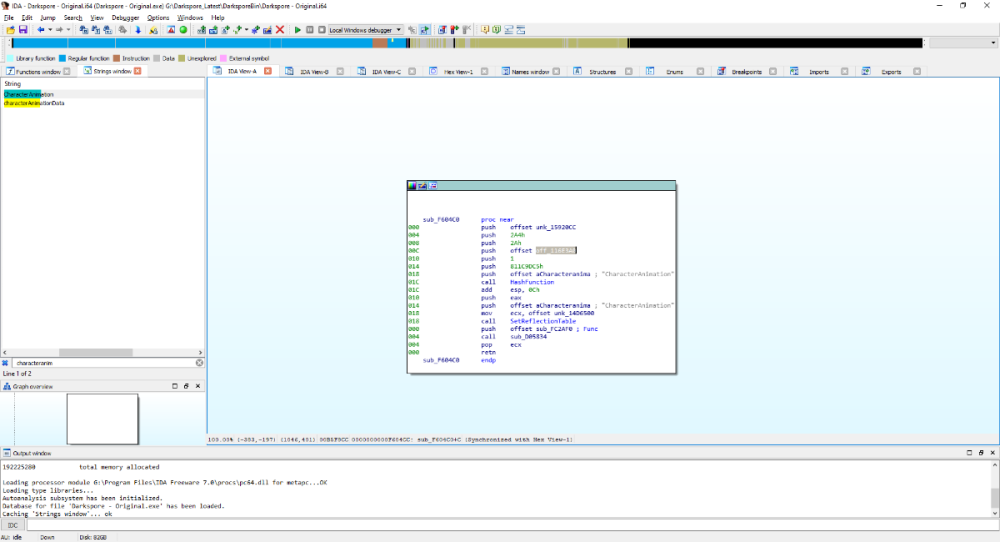This screenshot has width=1000, height=542.
Task: Close the IDA View-A tab
Action: 268,71
